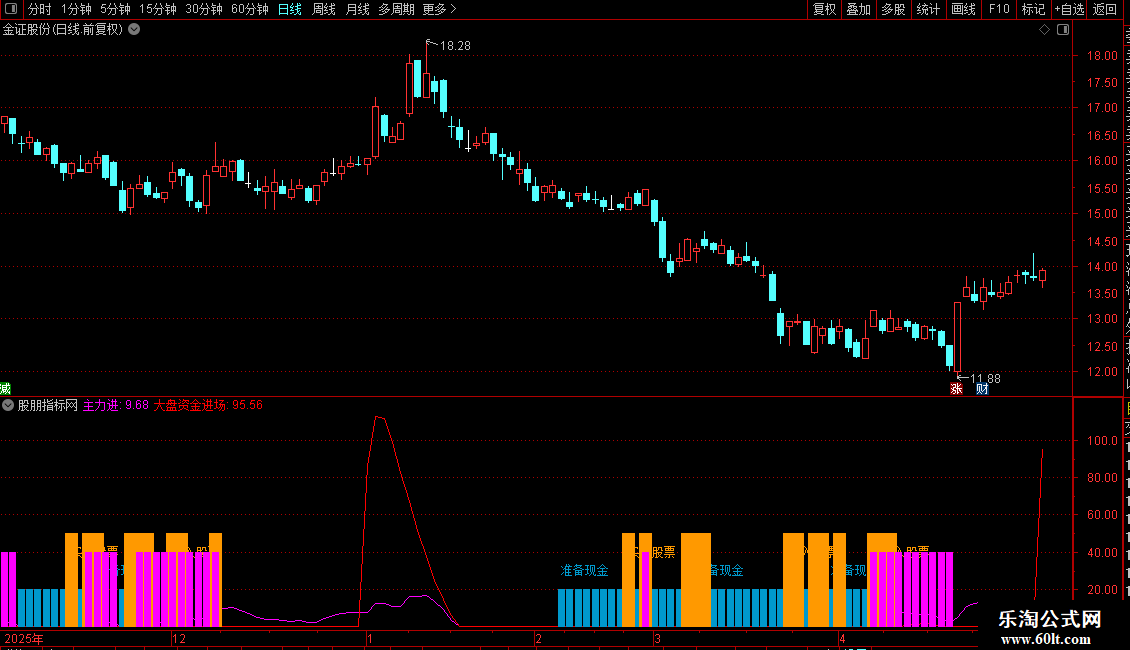Viewport: 1130px width, 650px height.
Task: Switch to 周线 weekly chart tab
Action: pos(324,9)
